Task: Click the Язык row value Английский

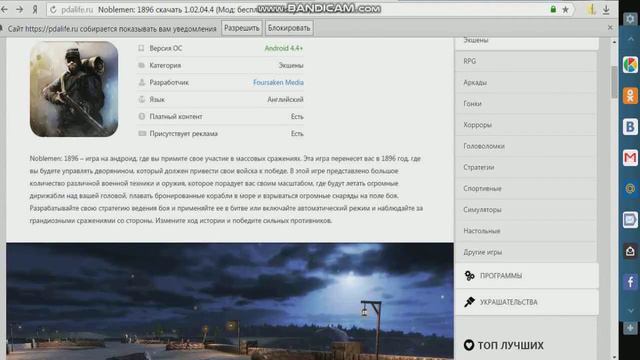Action: coord(285,100)
